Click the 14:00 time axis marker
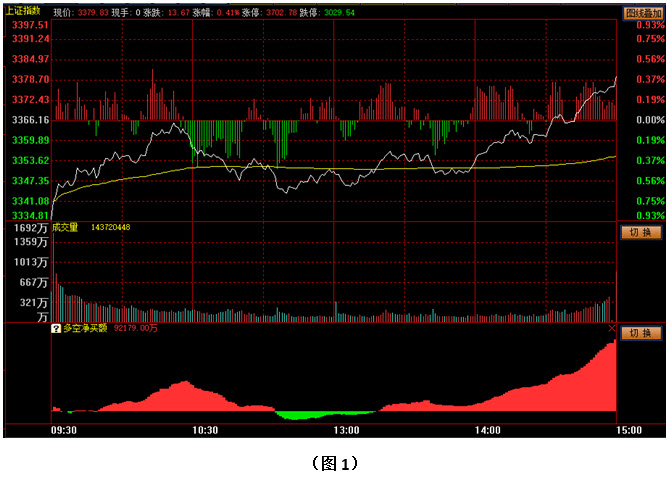The image size is (668, 480). click(x=487, y=429)
